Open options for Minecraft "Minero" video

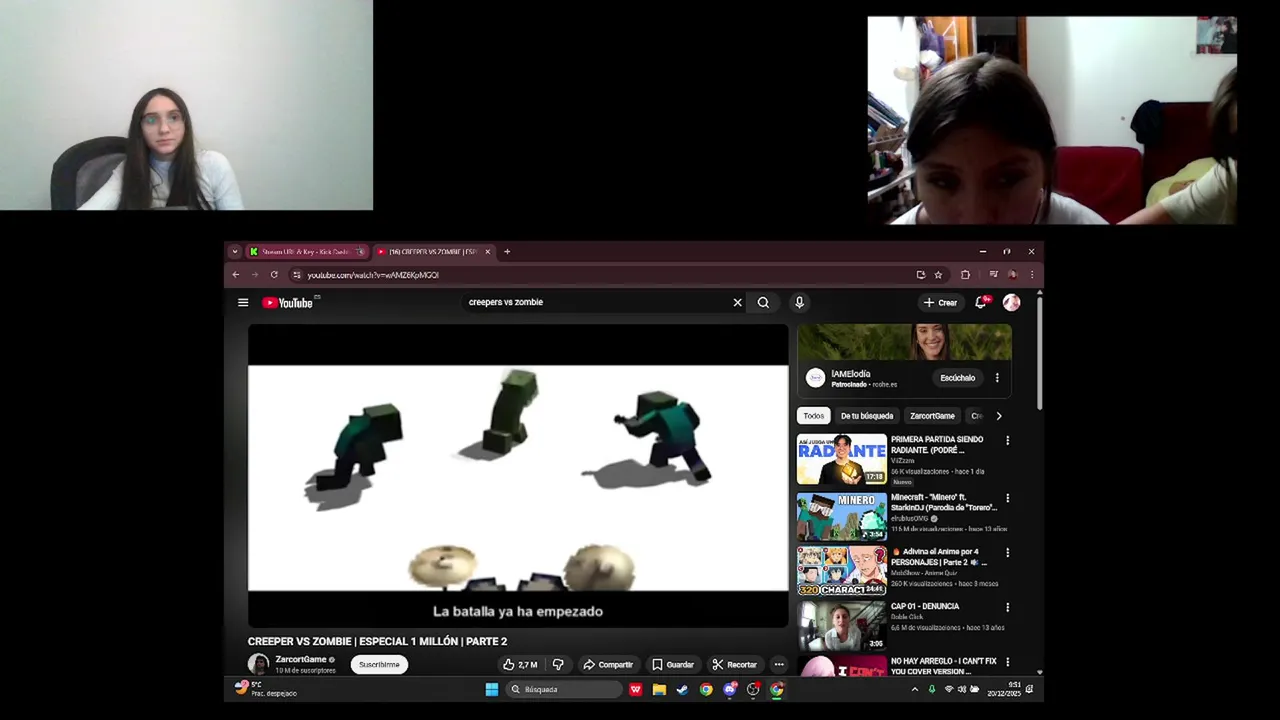click(1007, 498)
